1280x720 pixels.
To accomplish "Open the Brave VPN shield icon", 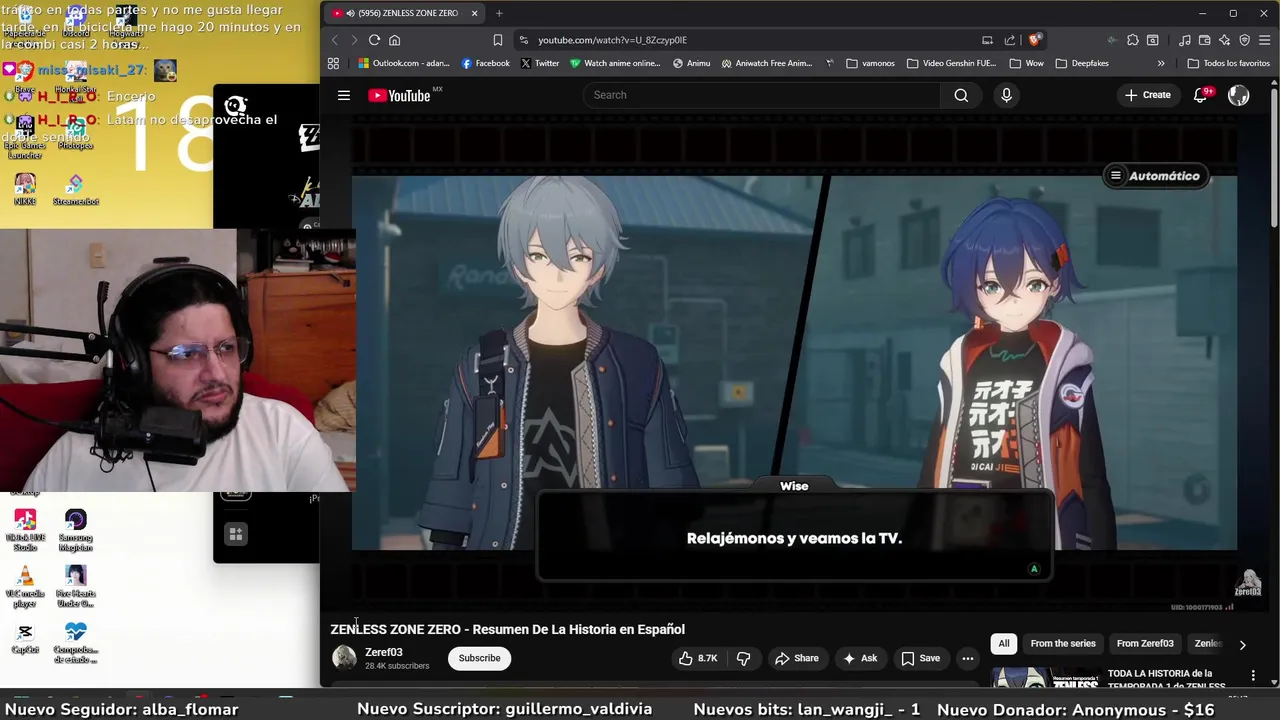I will point(1245,40).
